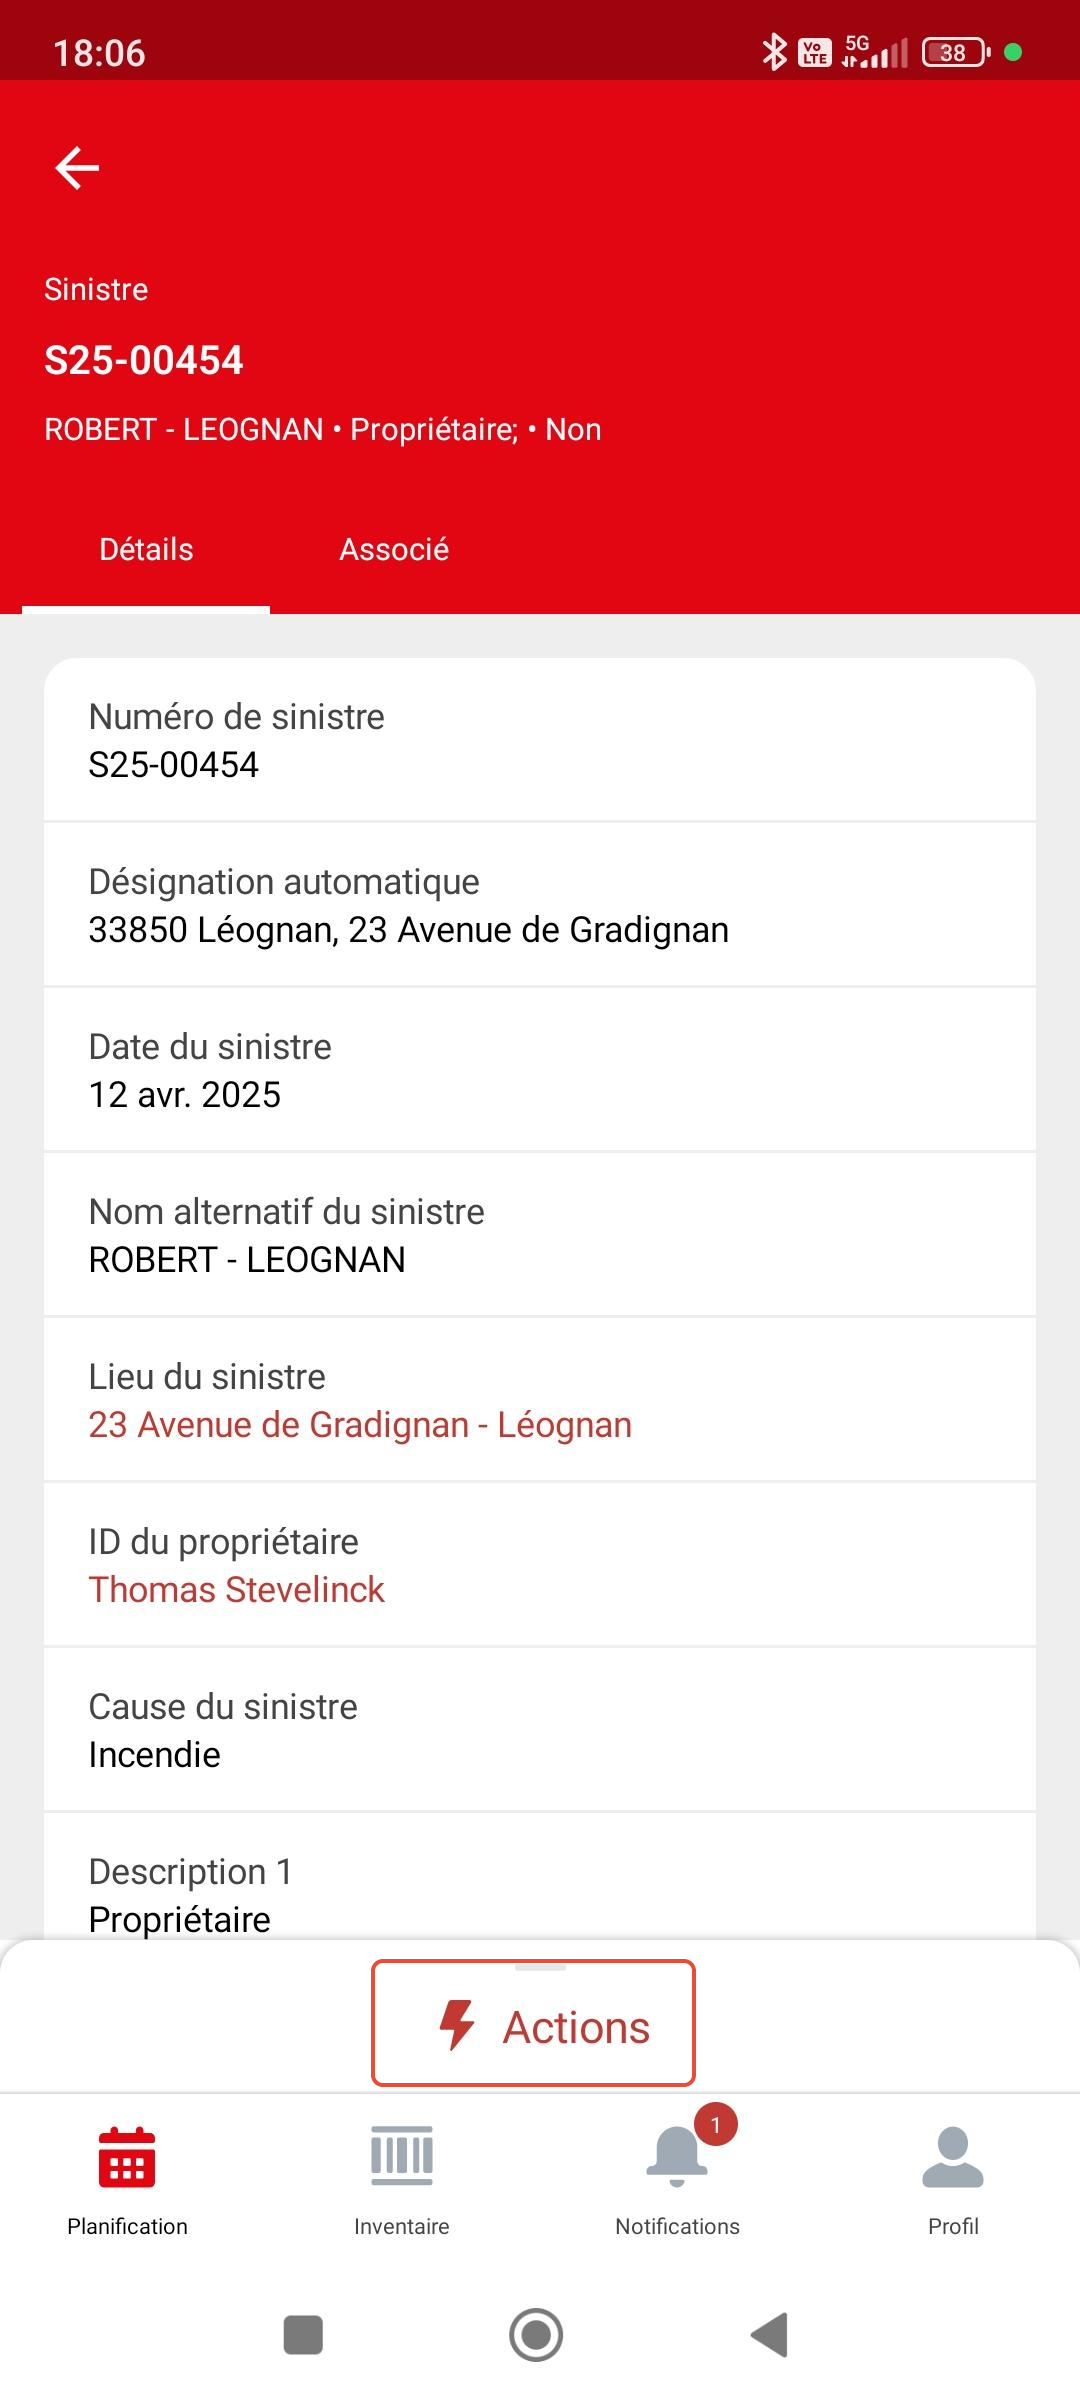Open the 23 Avenue de Gradignan link
Screen dimensions: 1080x2400
(360, 1425)
